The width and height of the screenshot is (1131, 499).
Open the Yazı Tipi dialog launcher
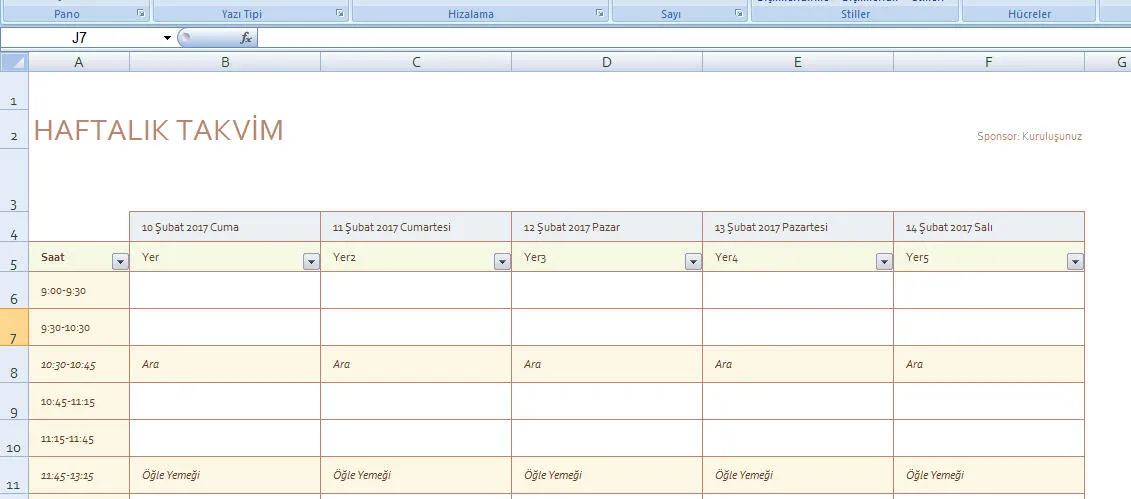340,14
